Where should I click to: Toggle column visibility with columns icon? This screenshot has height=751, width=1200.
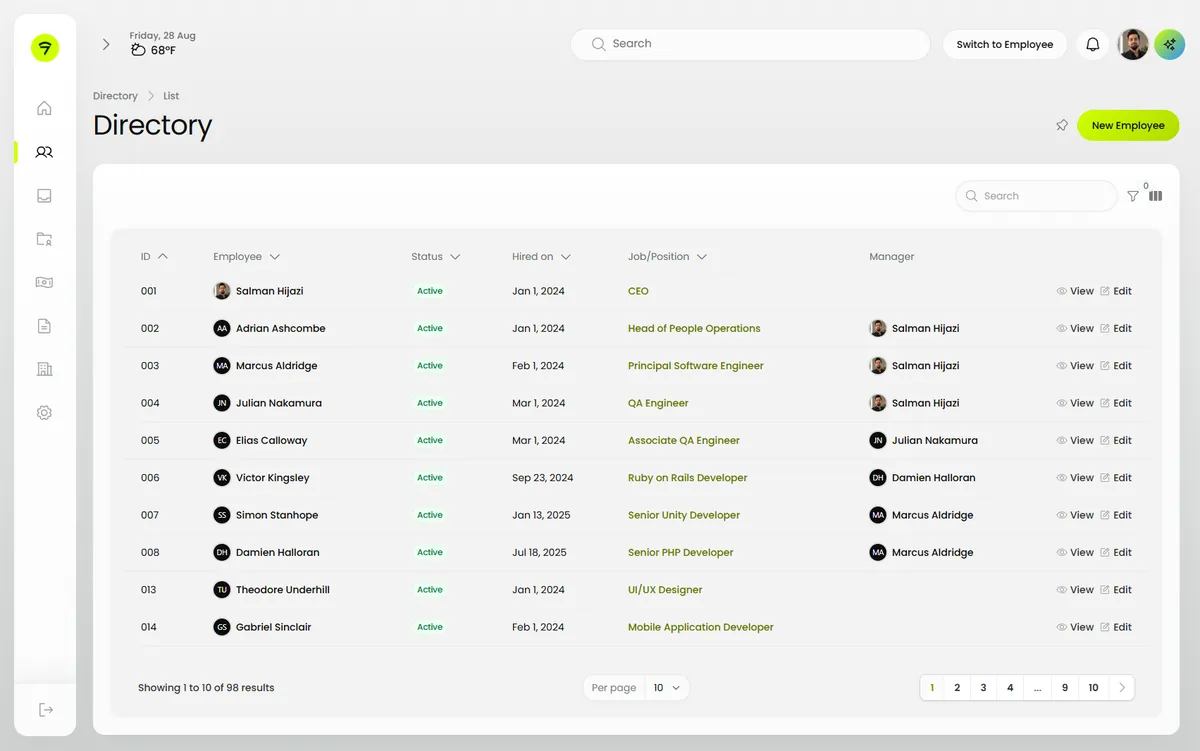1156,196
